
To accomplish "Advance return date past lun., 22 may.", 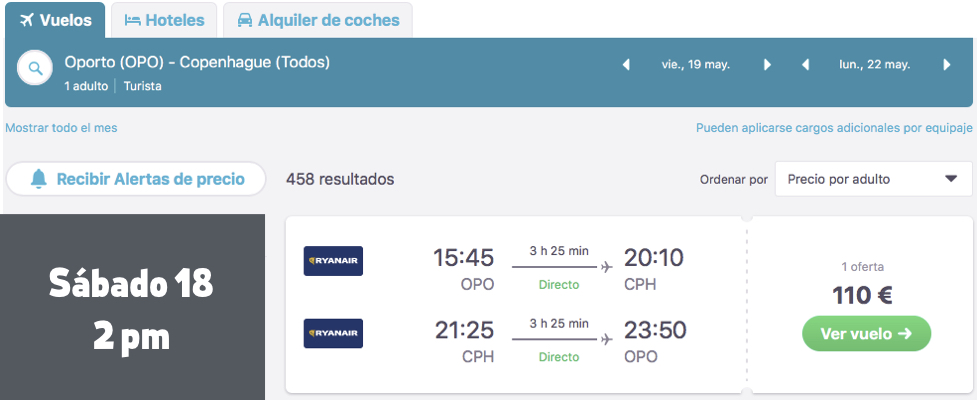I will coord(946,65).
